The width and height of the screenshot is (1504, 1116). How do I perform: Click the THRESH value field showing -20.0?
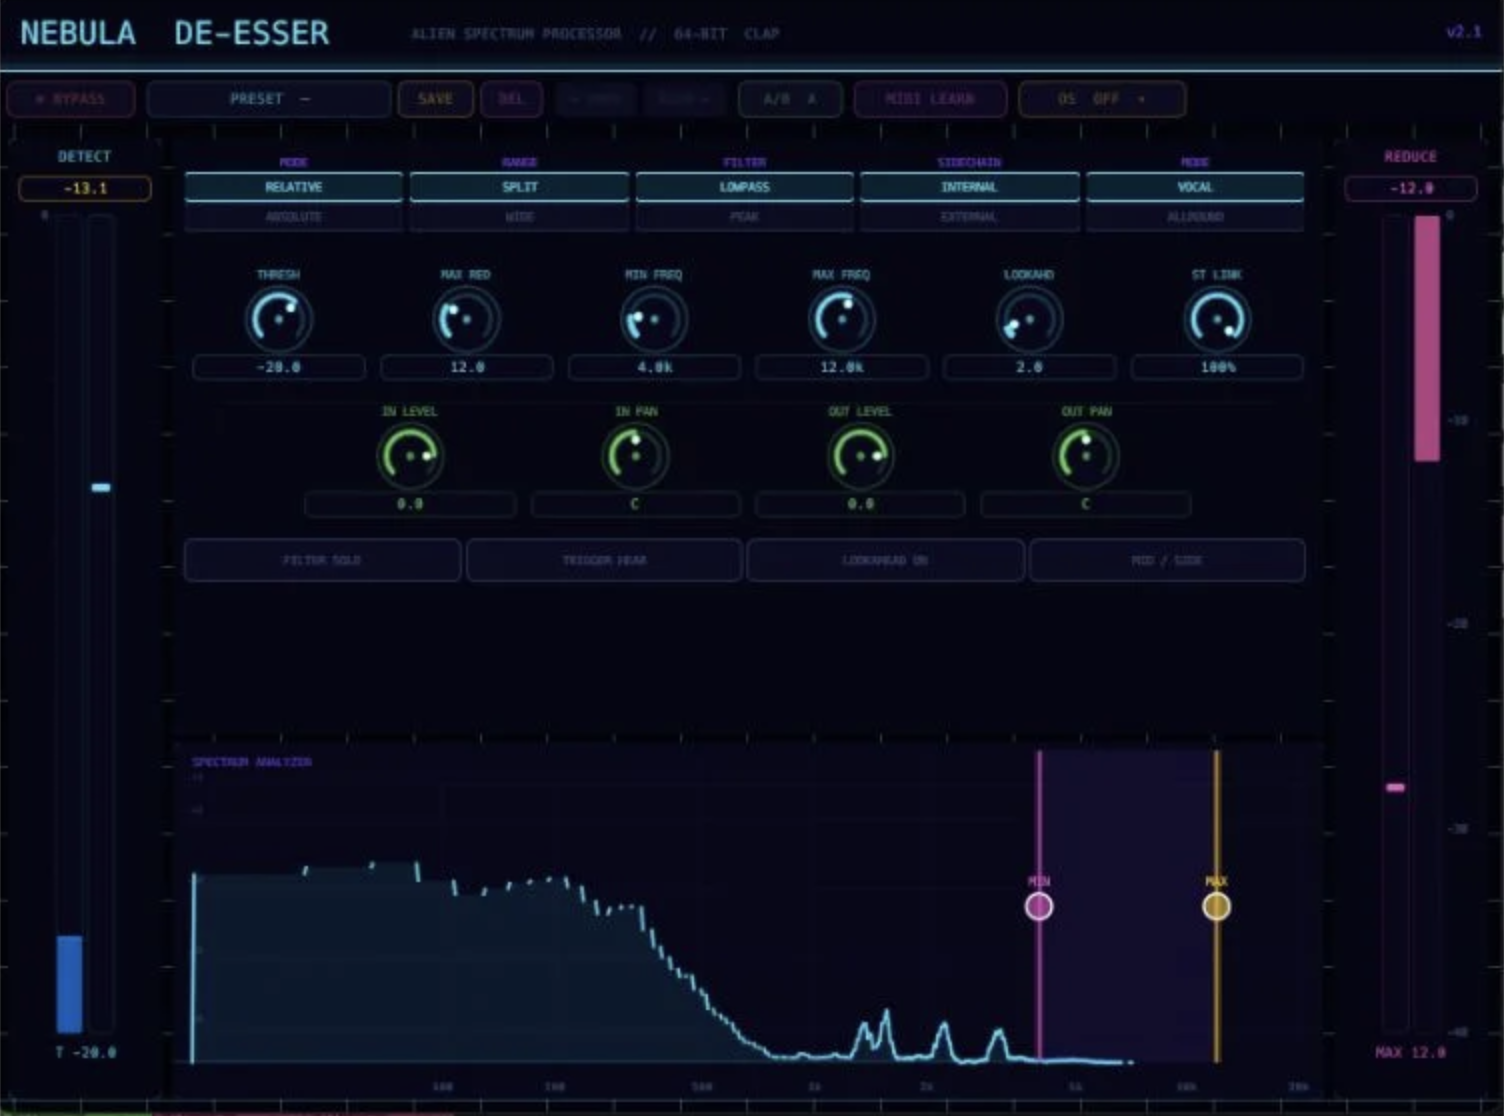coord(279,367)
